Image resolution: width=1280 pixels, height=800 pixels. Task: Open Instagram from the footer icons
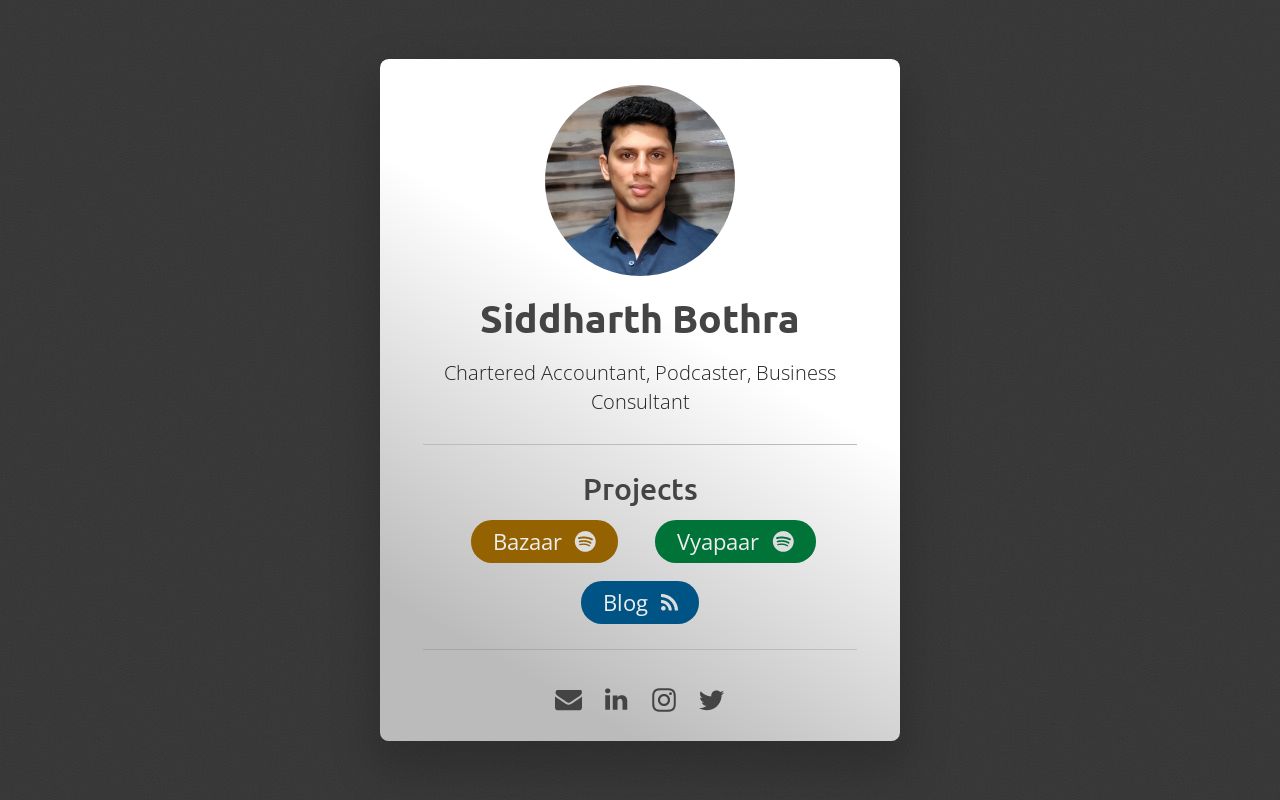coord(664,700)
